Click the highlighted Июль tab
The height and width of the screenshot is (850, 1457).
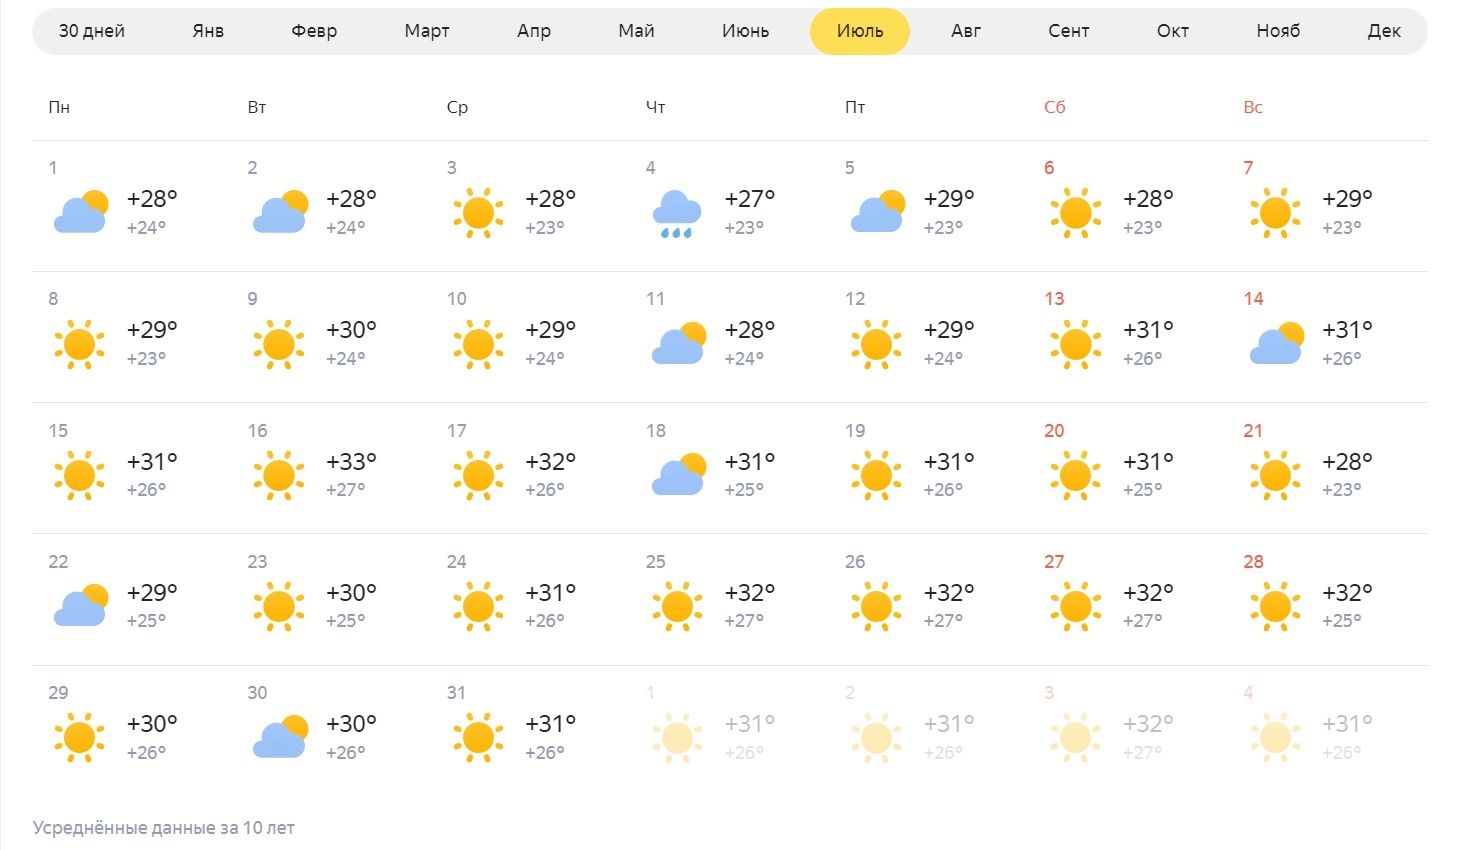pyautogui.click(x=860, y=31)
